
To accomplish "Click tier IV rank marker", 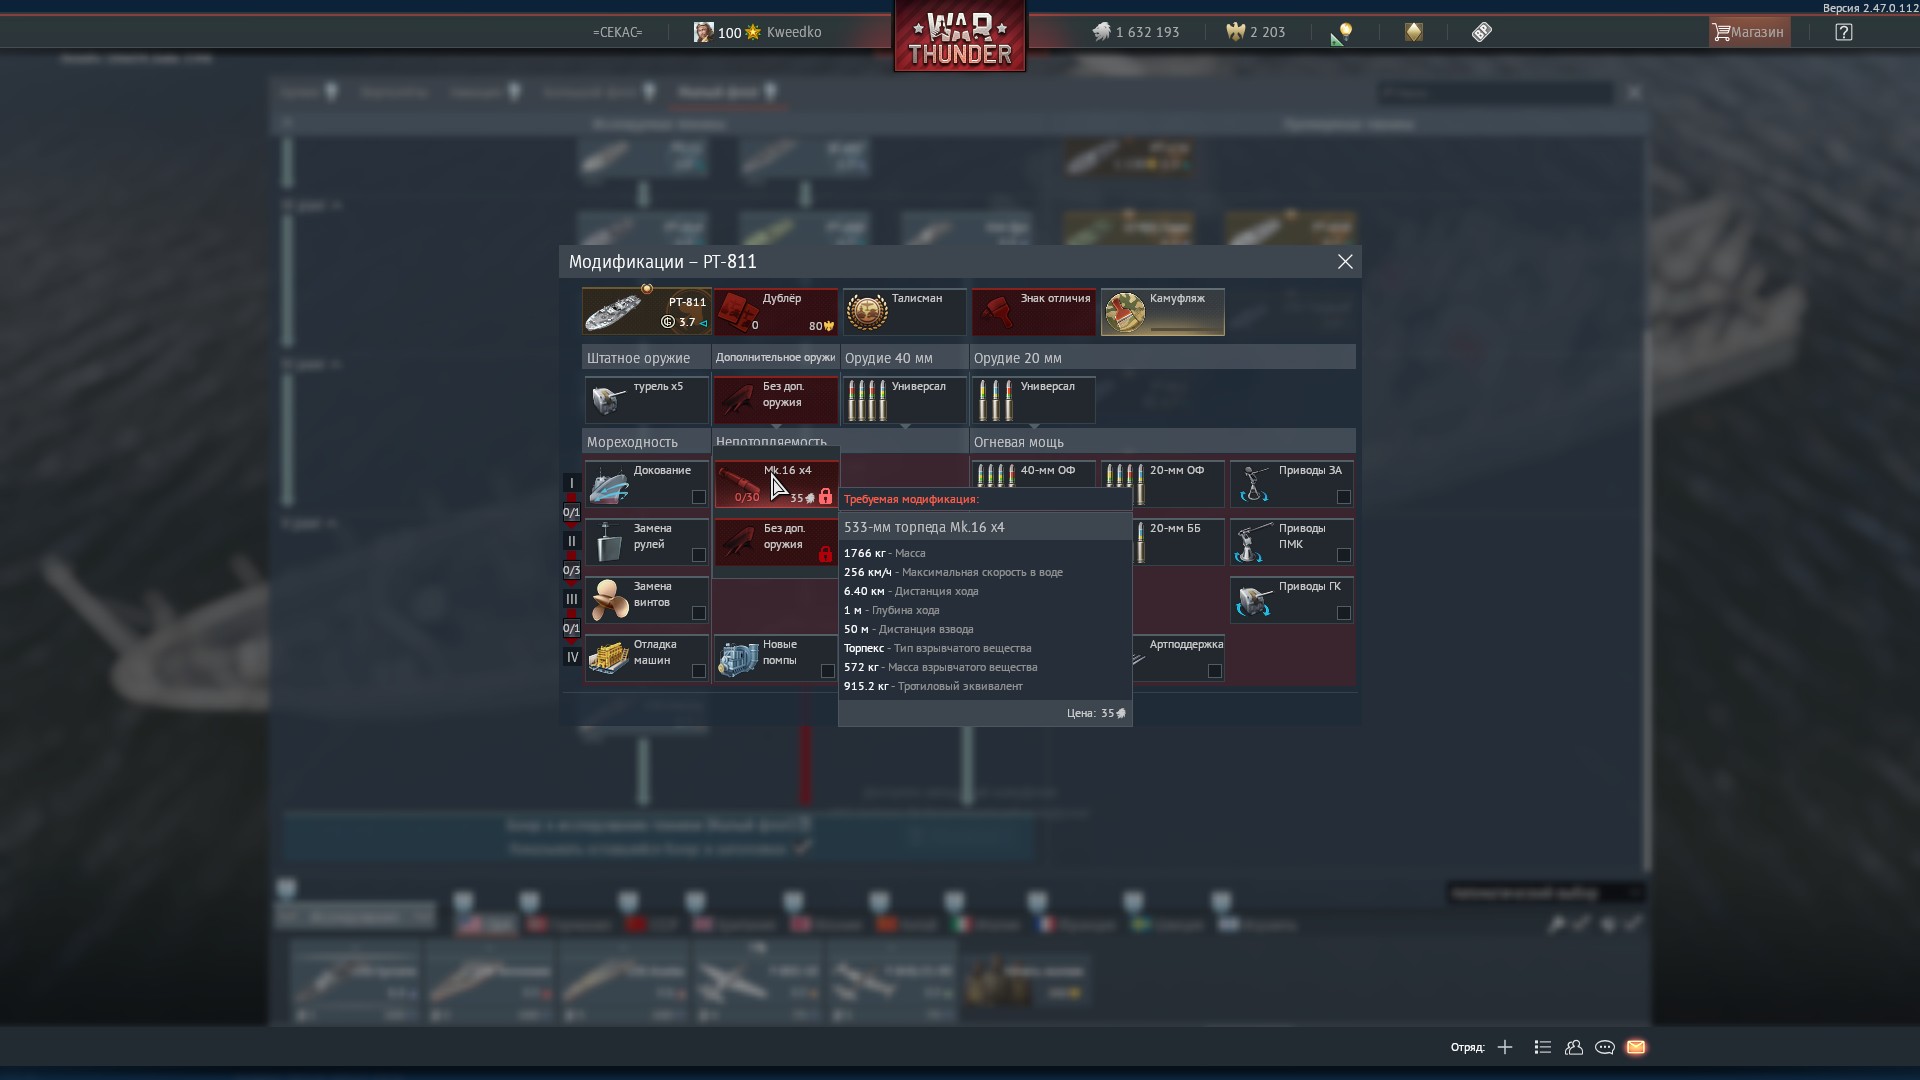I will 571,657.
